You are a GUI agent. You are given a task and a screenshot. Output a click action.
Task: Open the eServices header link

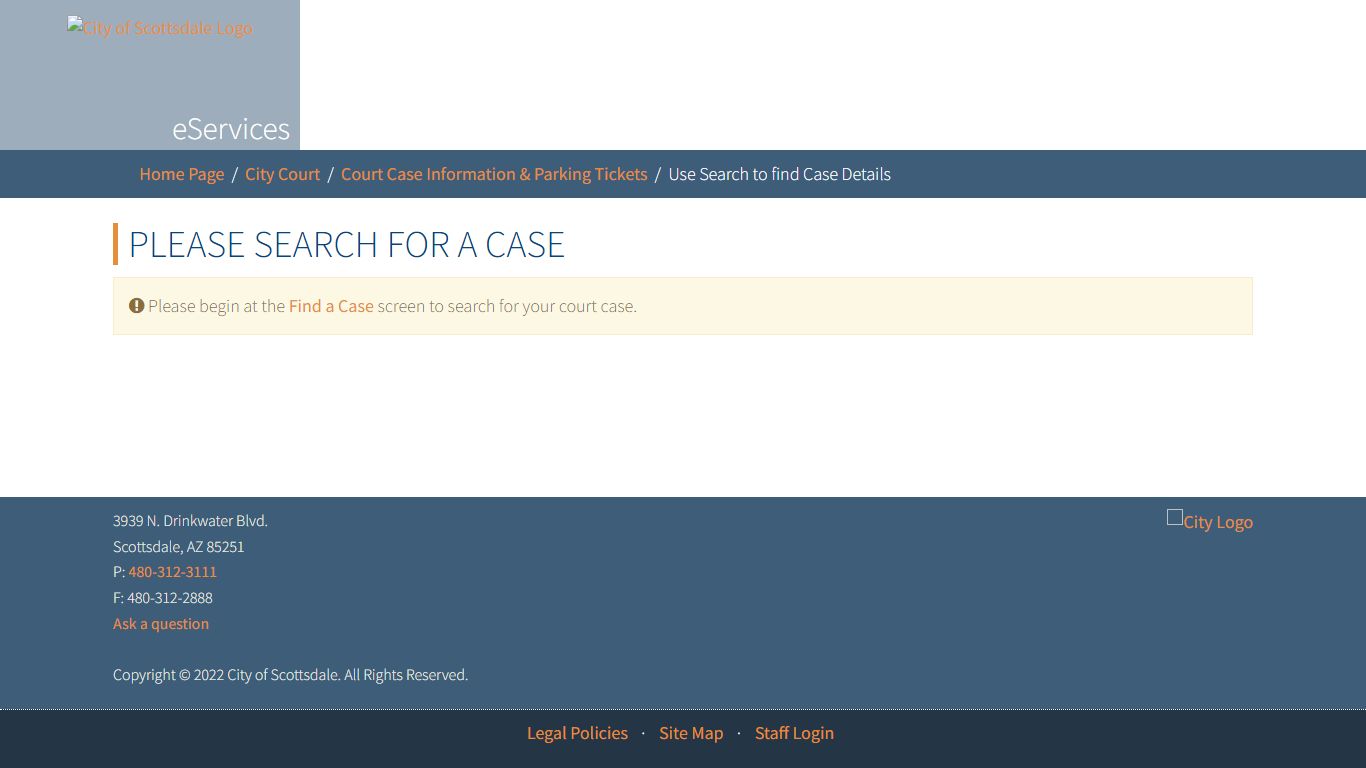(x=231, y=128)
